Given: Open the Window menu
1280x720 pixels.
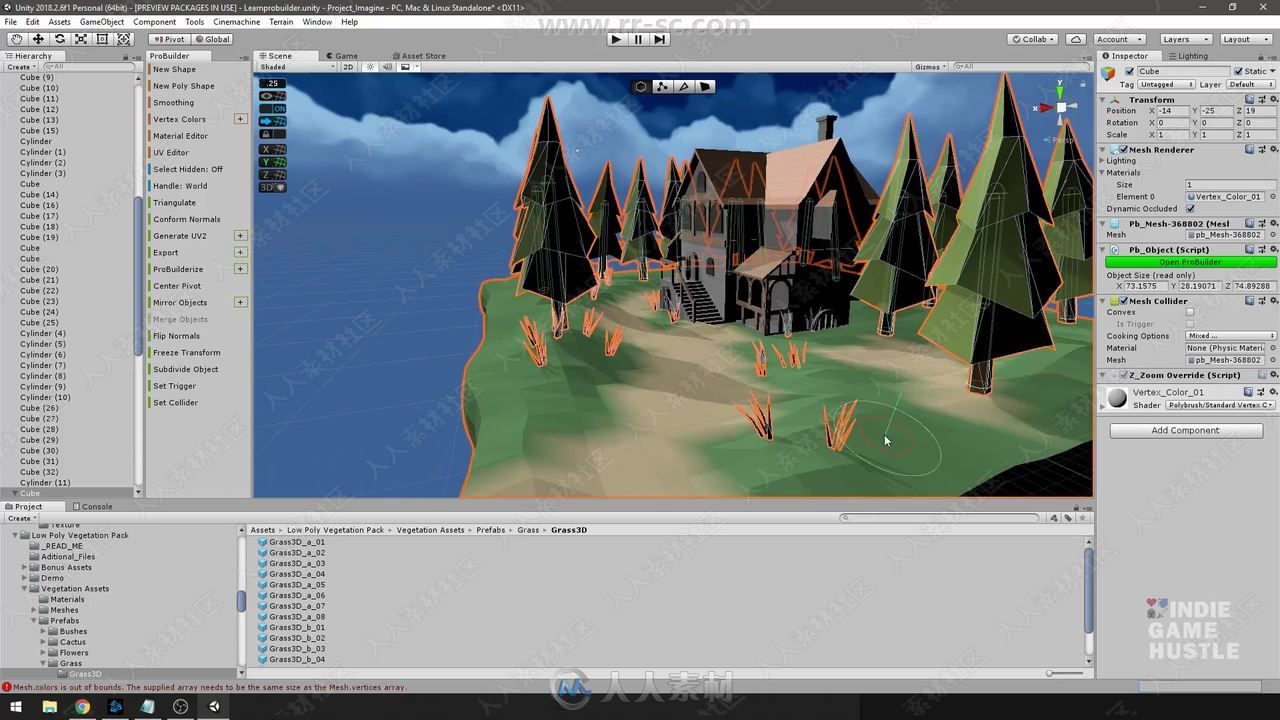Looking at the screenshot, I should (x=317, y=22).
